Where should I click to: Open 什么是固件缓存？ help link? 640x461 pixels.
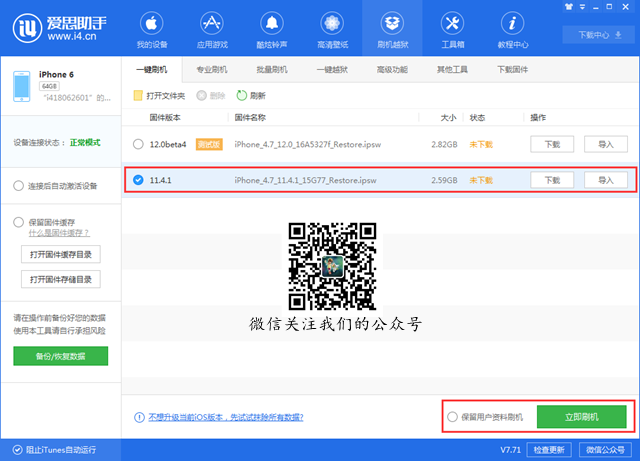(x=59, y=233)
